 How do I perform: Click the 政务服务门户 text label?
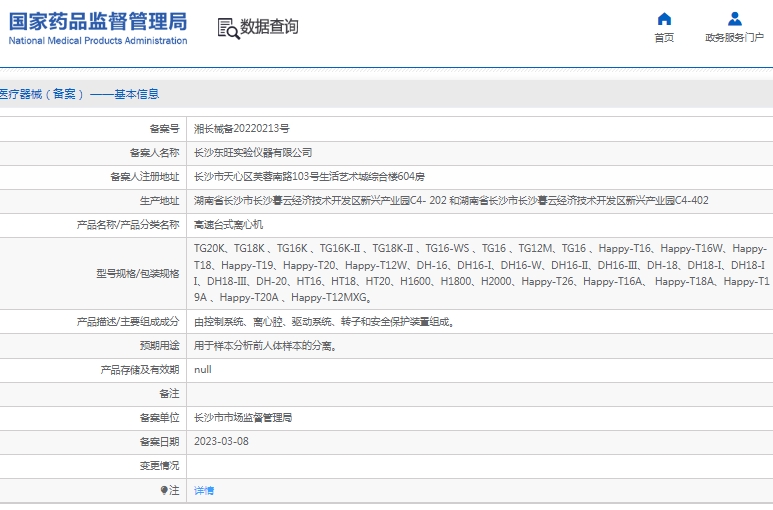(x=735, y=38)
